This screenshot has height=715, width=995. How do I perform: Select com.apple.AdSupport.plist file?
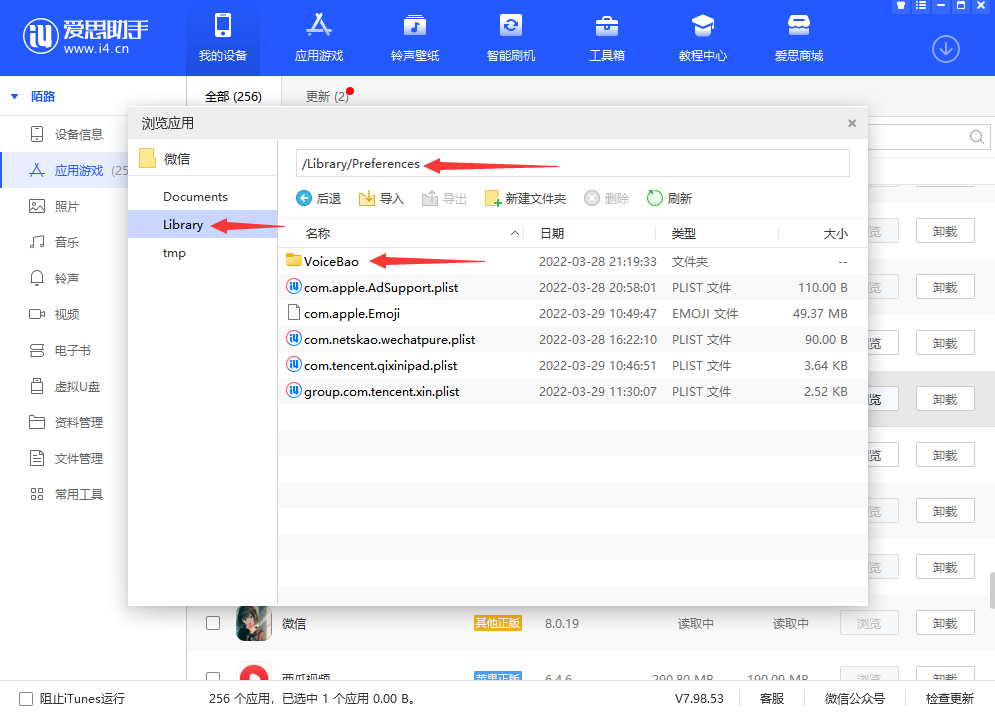572,287
